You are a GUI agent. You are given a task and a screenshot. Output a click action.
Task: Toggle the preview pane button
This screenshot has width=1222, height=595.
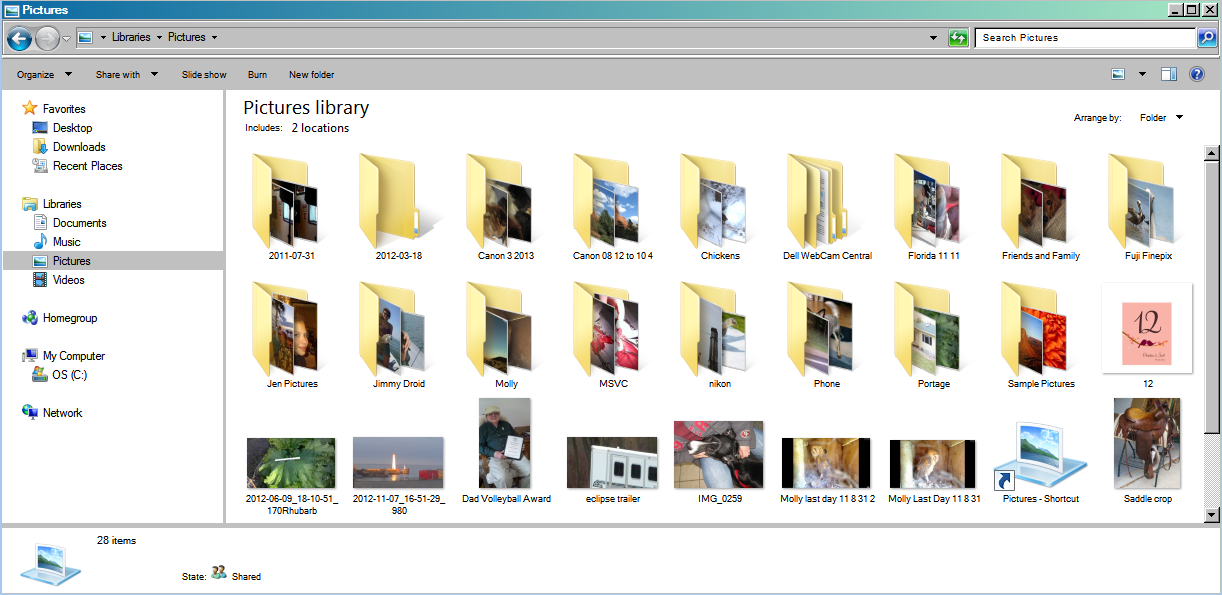1169,74
